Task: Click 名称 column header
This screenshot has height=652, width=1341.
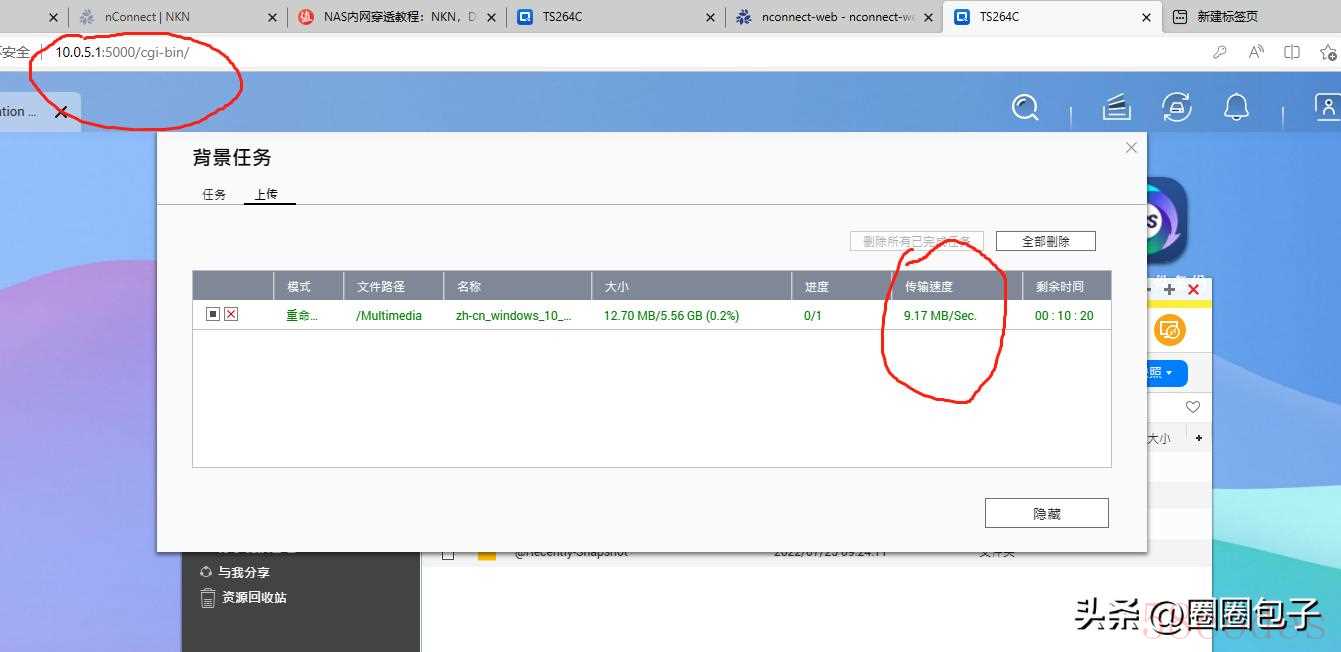Action: click(517, 286)
